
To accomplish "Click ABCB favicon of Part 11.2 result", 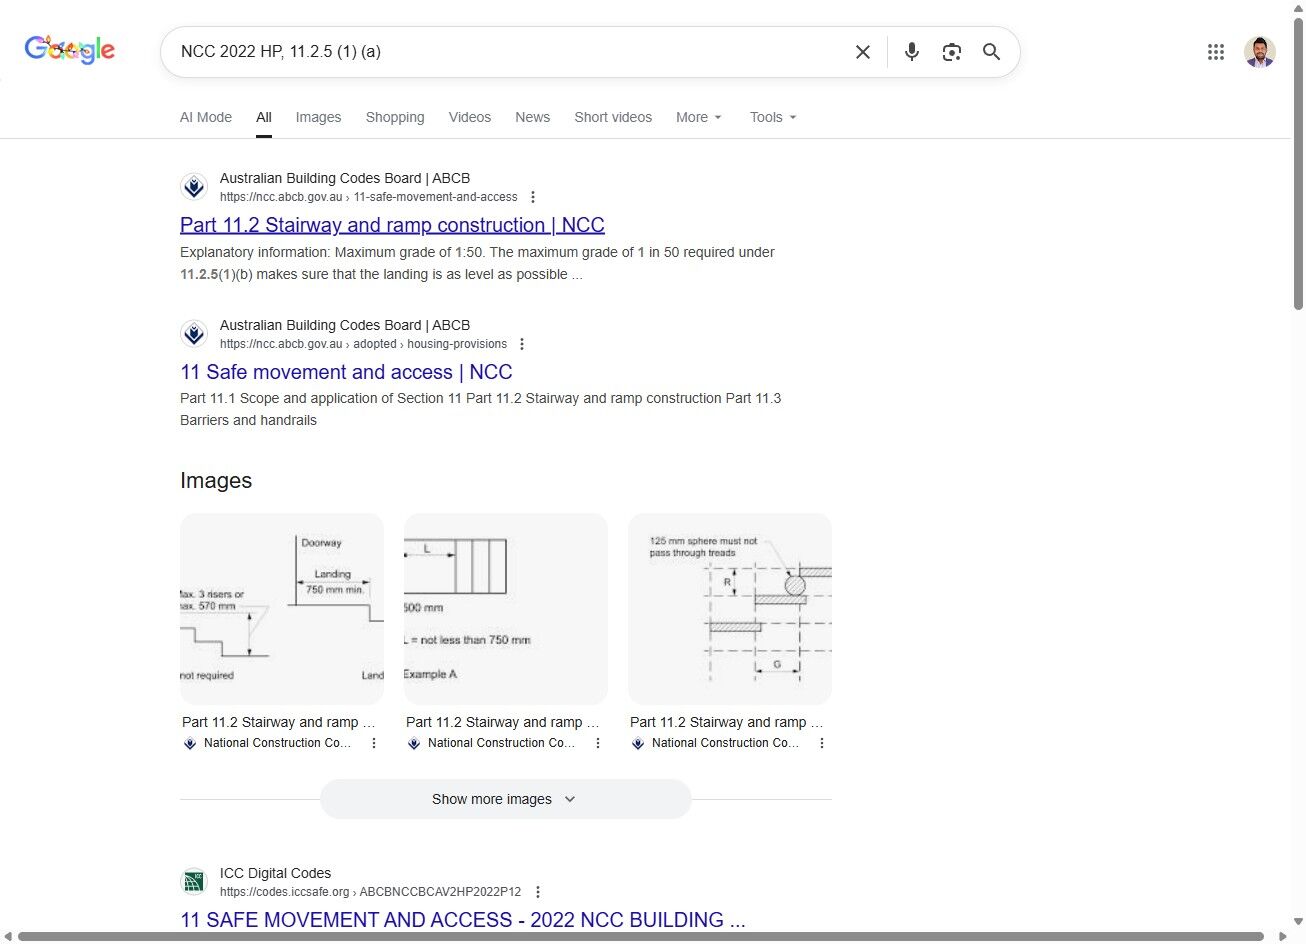I will click(x=194, y=187).
